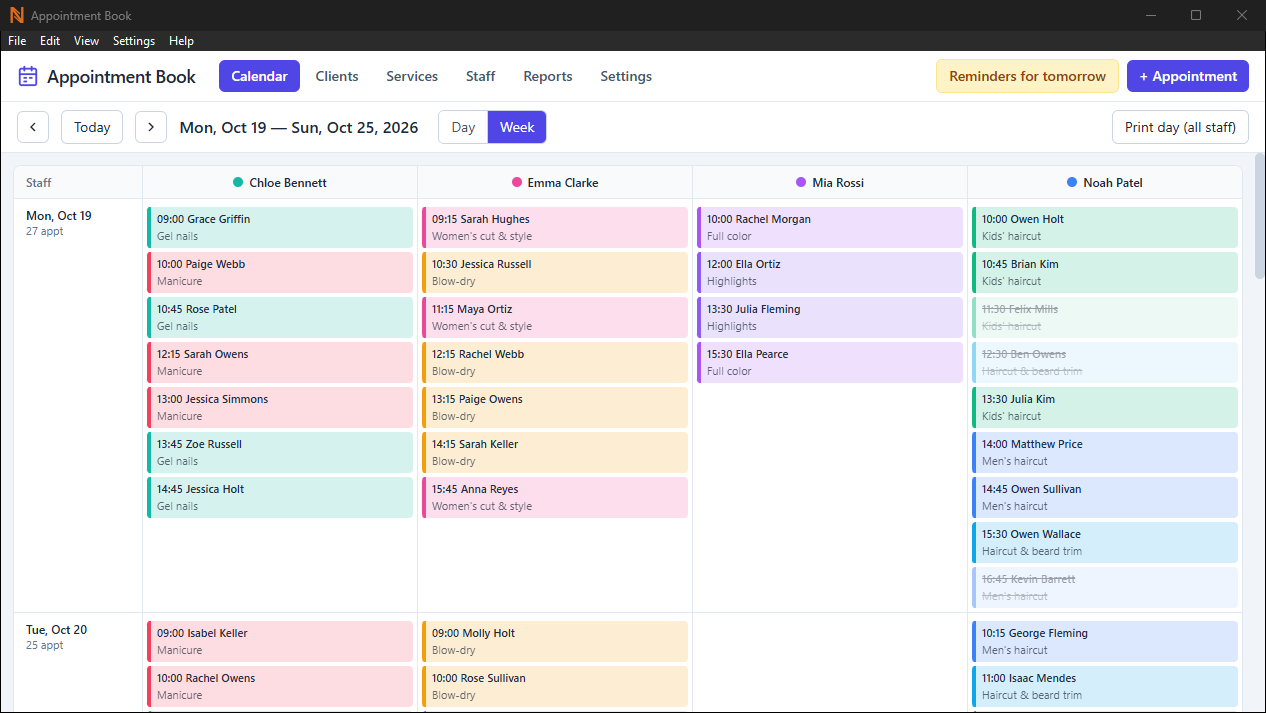The height and width of the screenshot is (713, 1266).
Task: Click the Mon, Oct 19 day label
Action: click(59, 216)
